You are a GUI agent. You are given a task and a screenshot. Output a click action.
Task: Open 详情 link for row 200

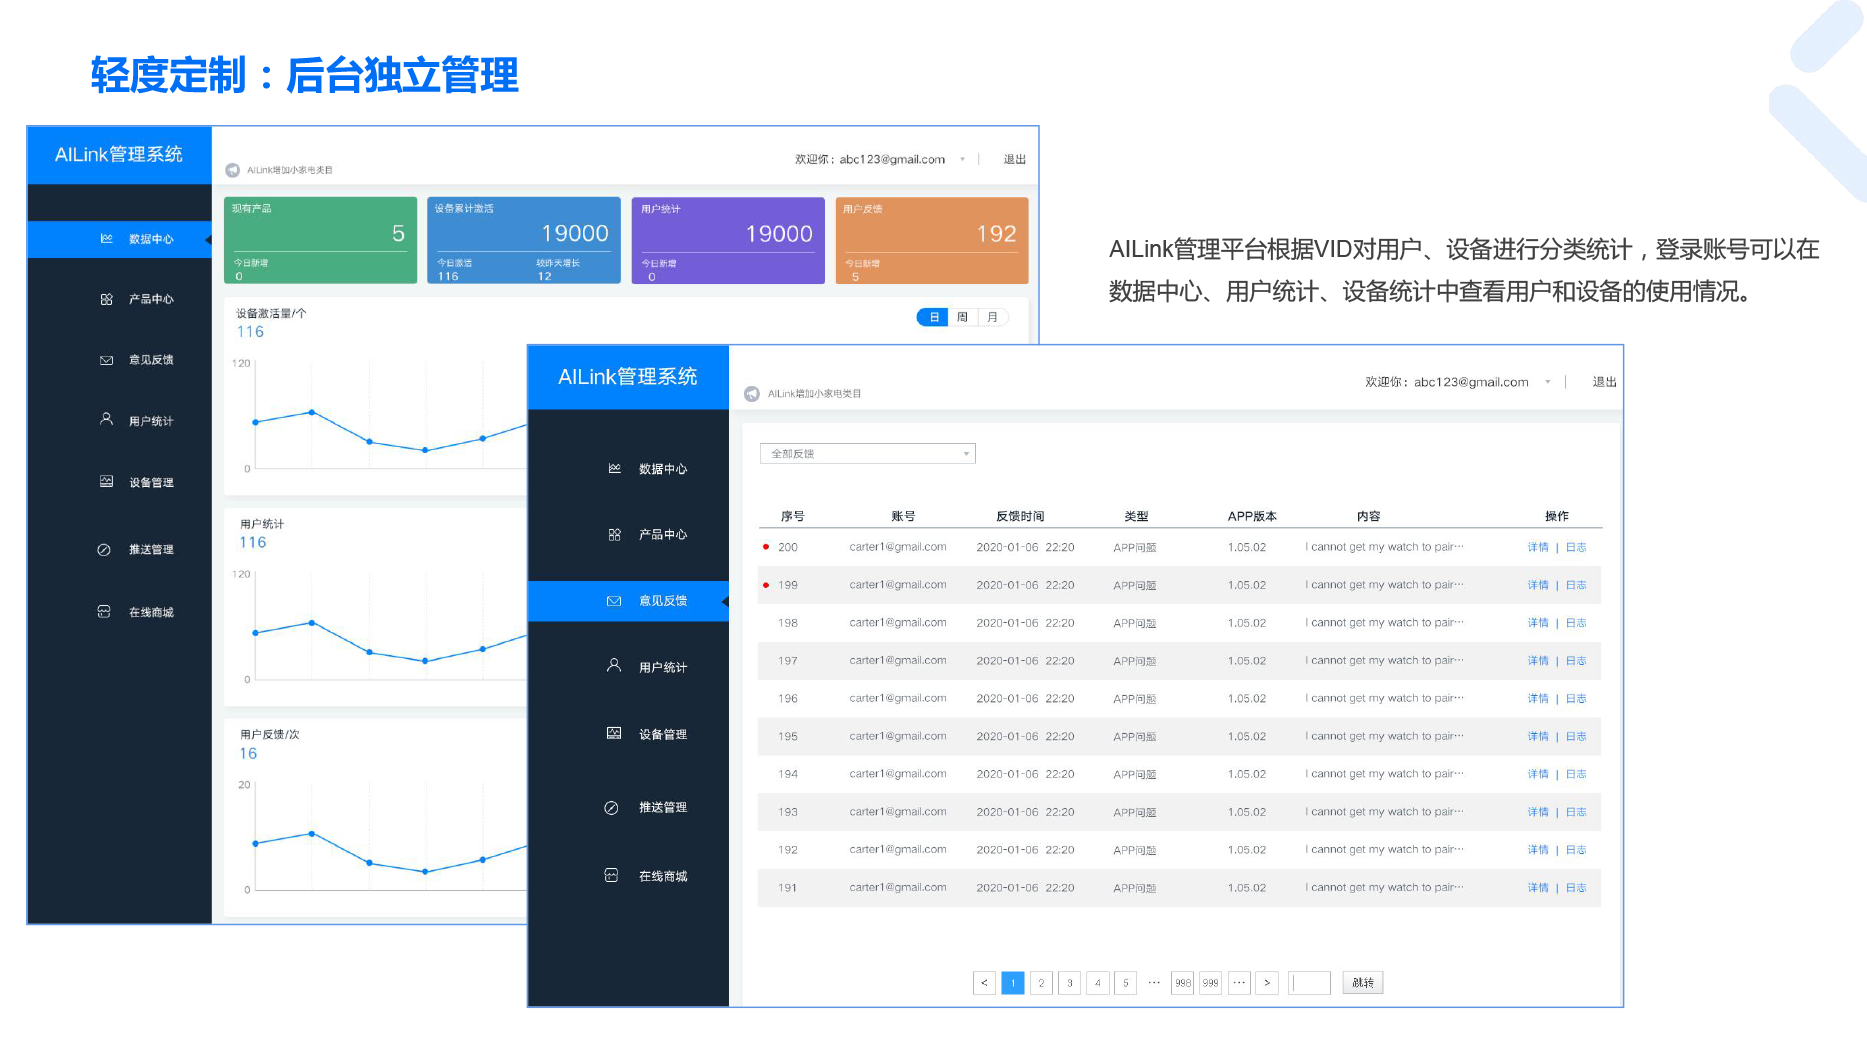(x=1538, y=547)
